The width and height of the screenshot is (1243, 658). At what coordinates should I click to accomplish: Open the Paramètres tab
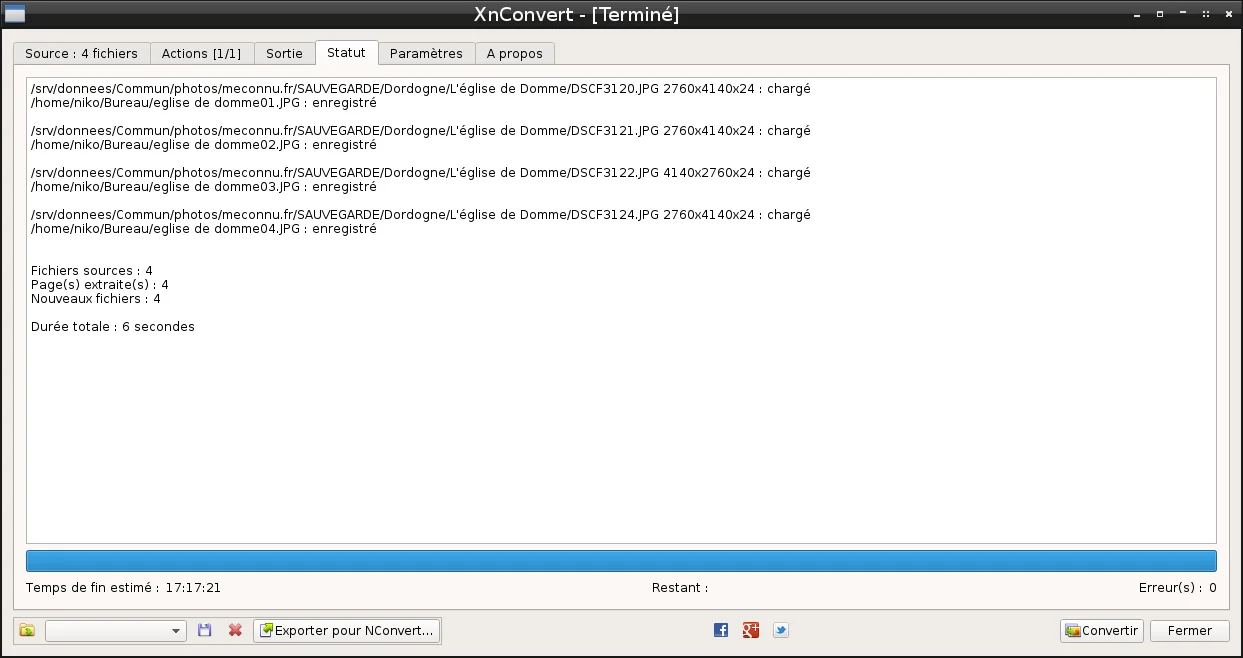[x=426, y=53]
